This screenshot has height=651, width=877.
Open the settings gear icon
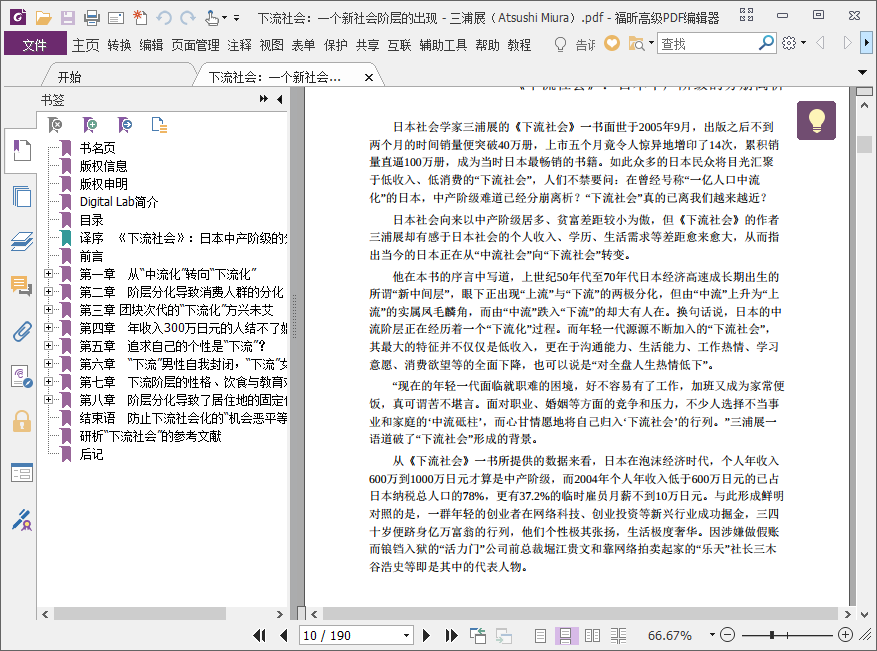[789, 43]
